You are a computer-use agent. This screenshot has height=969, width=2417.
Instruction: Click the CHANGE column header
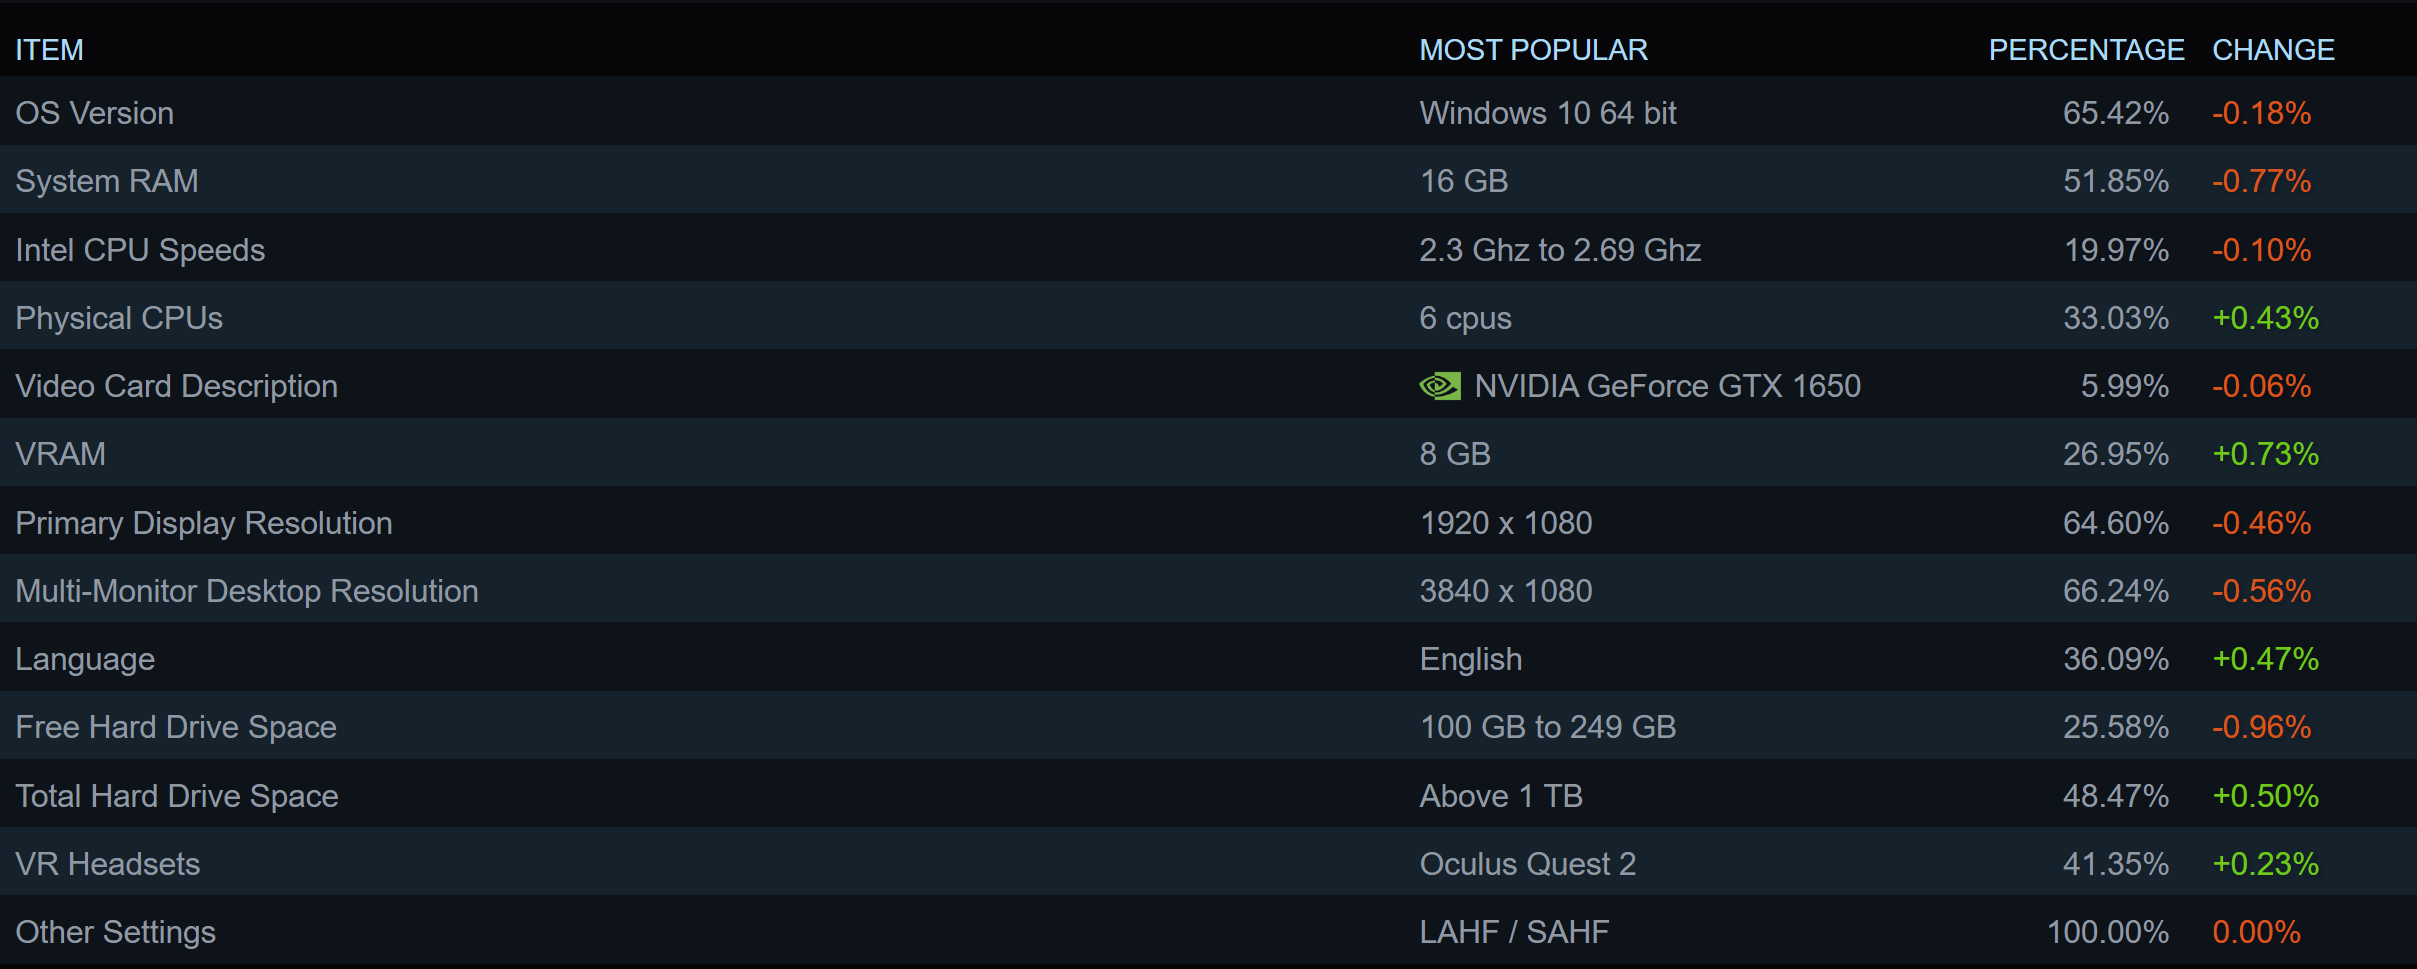click(x=2273, y=50)
